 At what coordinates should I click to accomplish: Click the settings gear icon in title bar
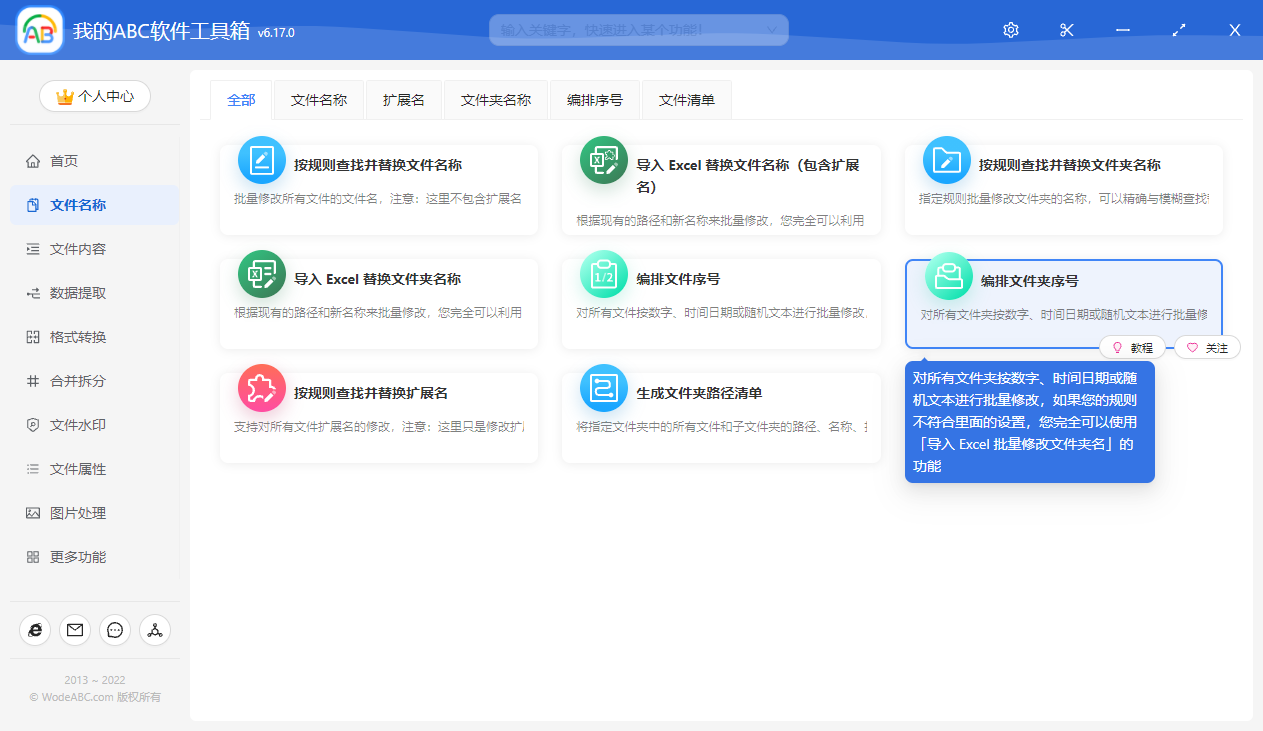click(1010, 30)
